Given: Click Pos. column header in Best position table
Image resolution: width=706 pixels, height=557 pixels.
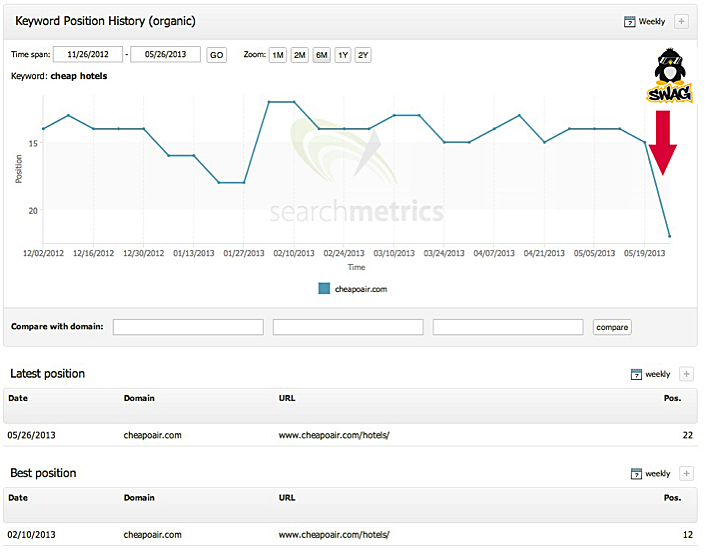Looking at the screenshot, I should (x=672, y=498).
